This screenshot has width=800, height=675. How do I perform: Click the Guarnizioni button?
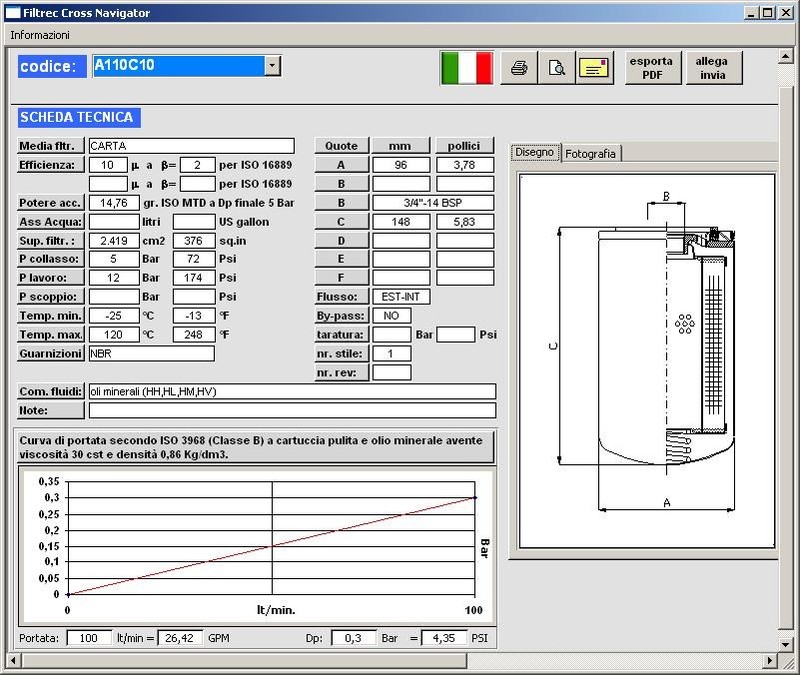[51, 354]
